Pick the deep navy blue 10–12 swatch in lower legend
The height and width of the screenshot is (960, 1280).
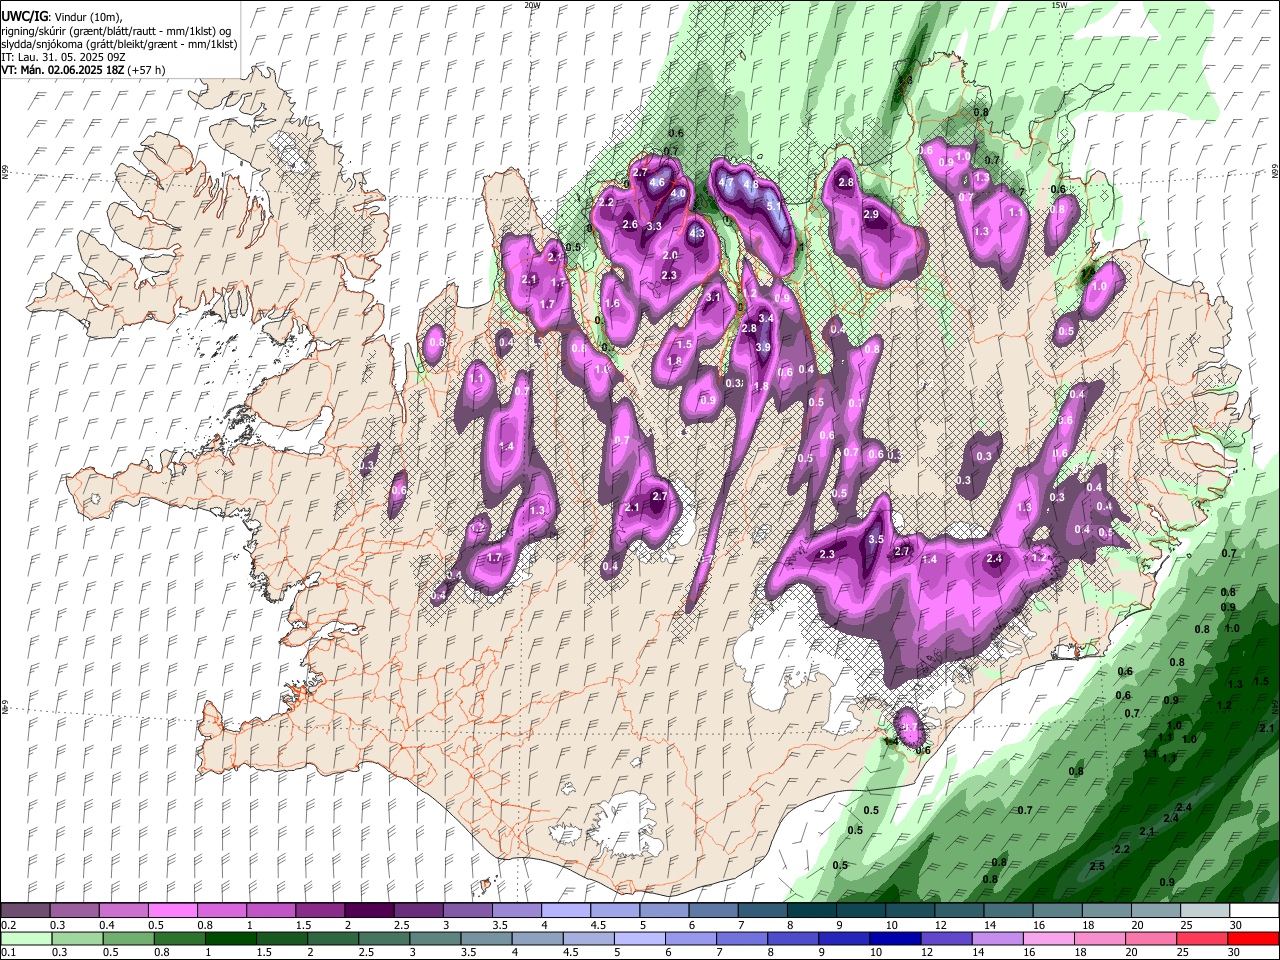[x=896, y=938]
